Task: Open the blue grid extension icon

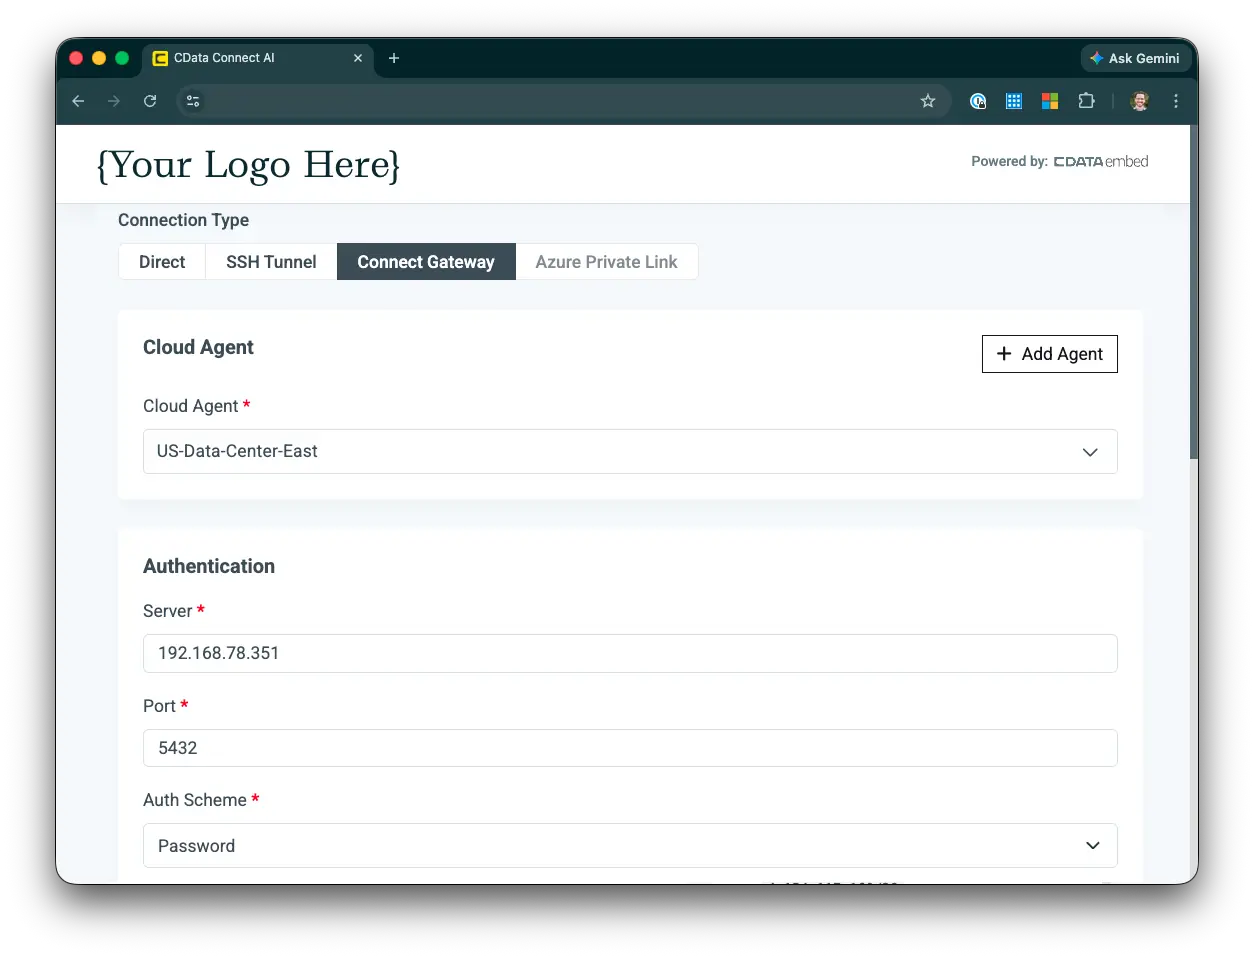Action: [1014, 101]
